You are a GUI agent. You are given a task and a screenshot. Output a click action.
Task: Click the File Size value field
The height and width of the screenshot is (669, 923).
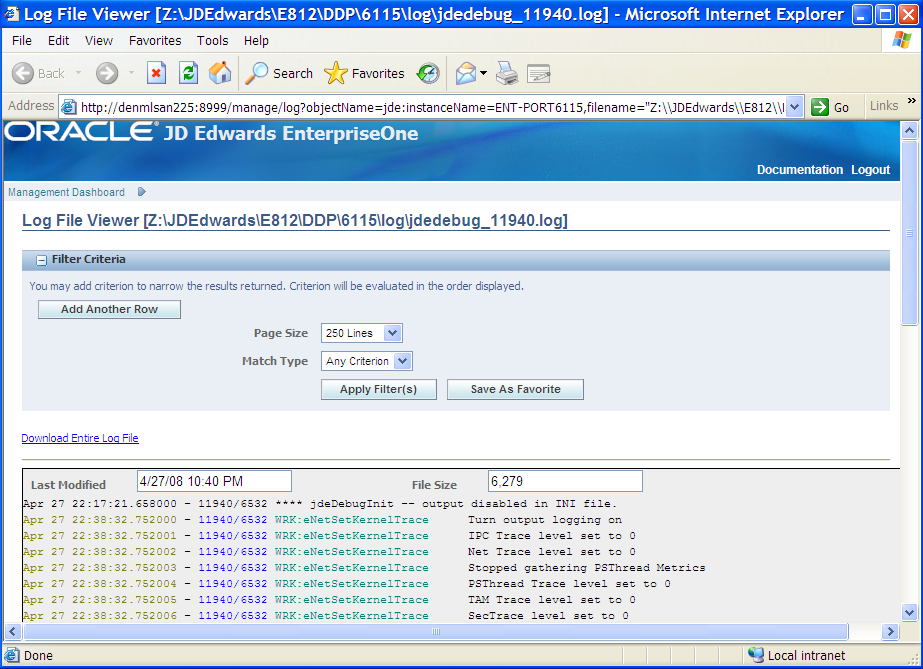(565, 481)
